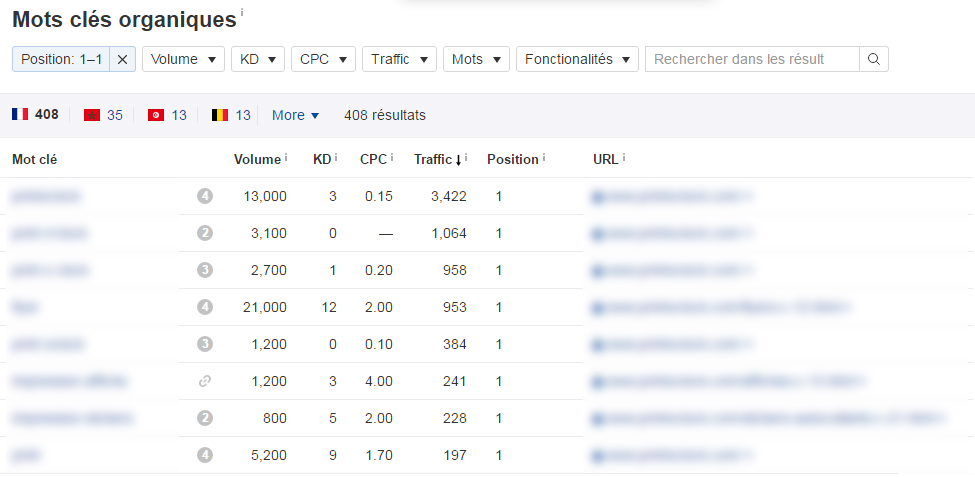This screenshot has height=477, width=975.
Task: Click SERP features badge 4 in 5,200 volume row
Action: click(205, 455)
